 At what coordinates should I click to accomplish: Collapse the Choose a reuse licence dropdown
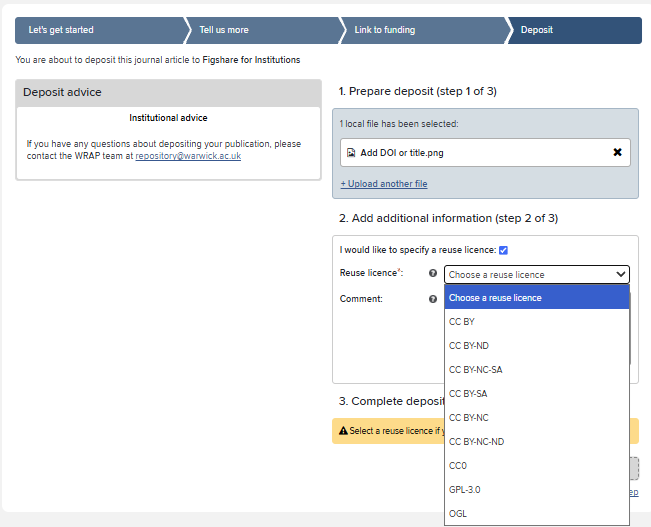click(x=537, y=275)
